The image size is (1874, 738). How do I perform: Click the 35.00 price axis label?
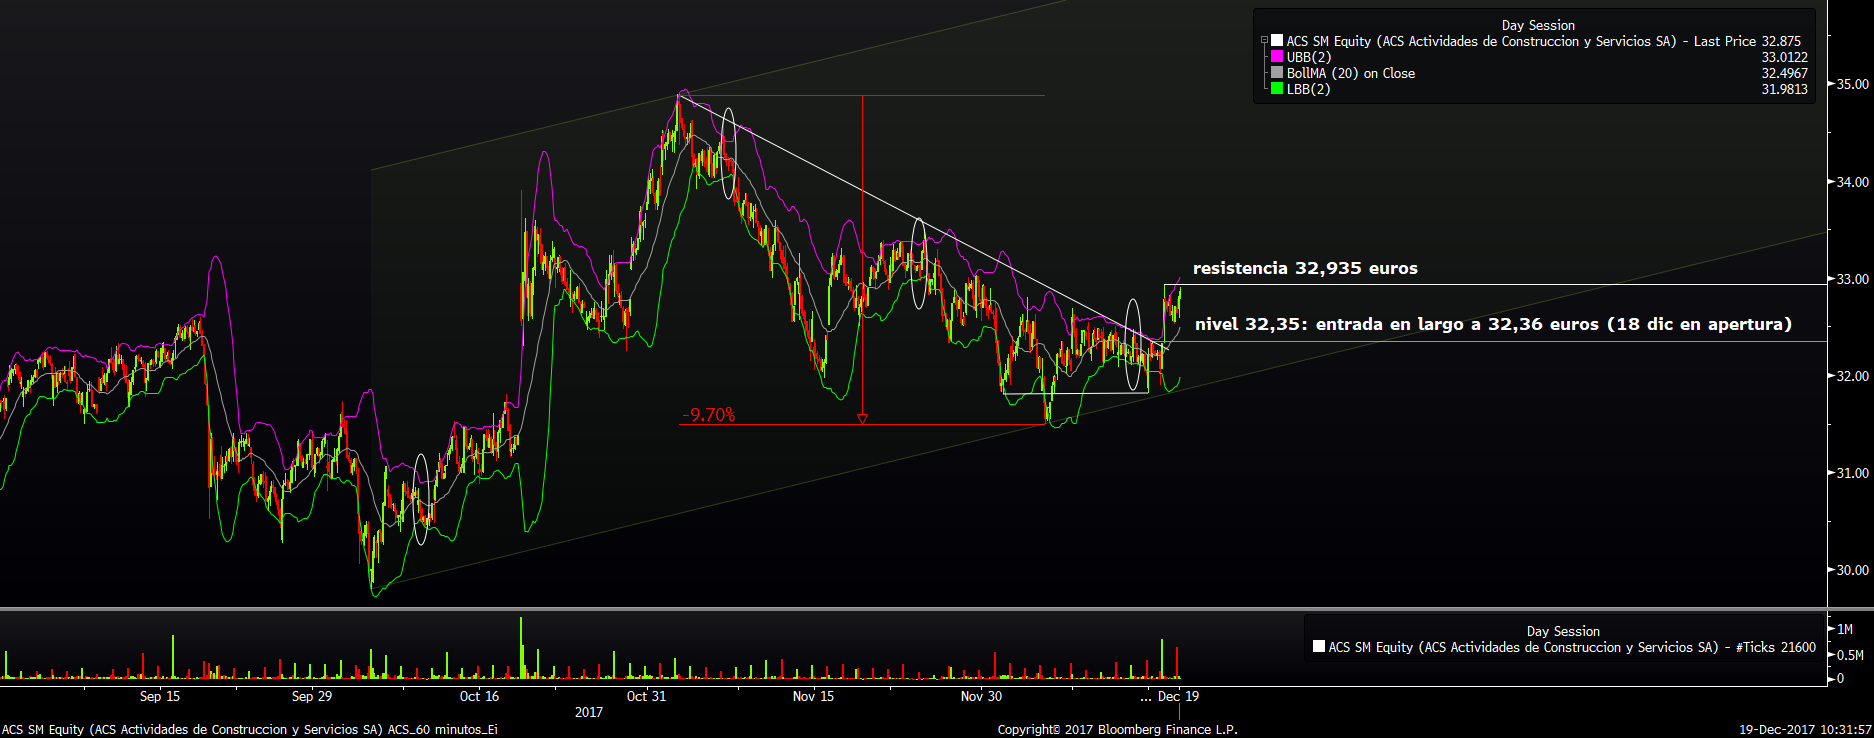[x=1852, y=84]
